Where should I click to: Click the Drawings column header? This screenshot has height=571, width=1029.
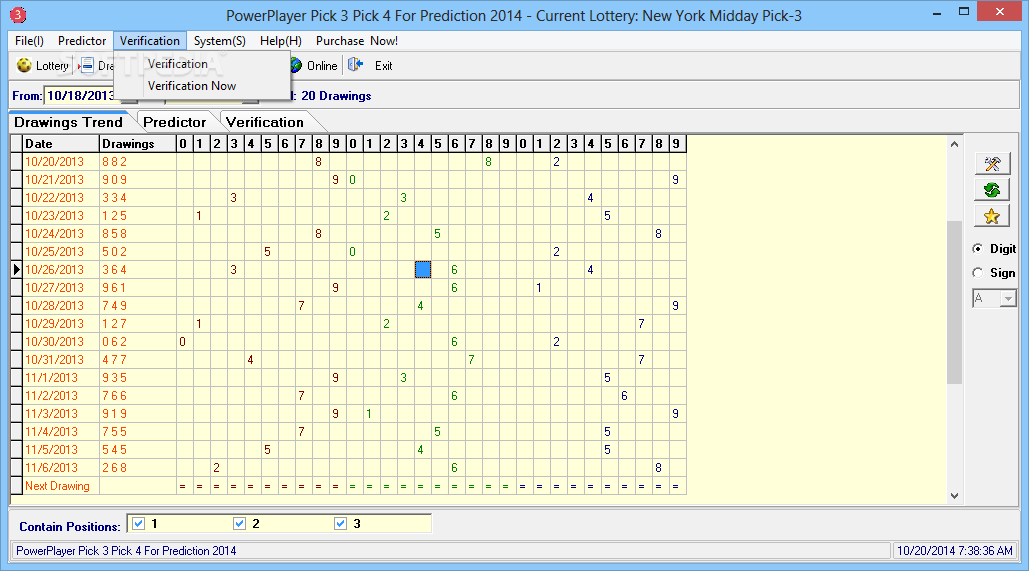click(x=138, y=144)
